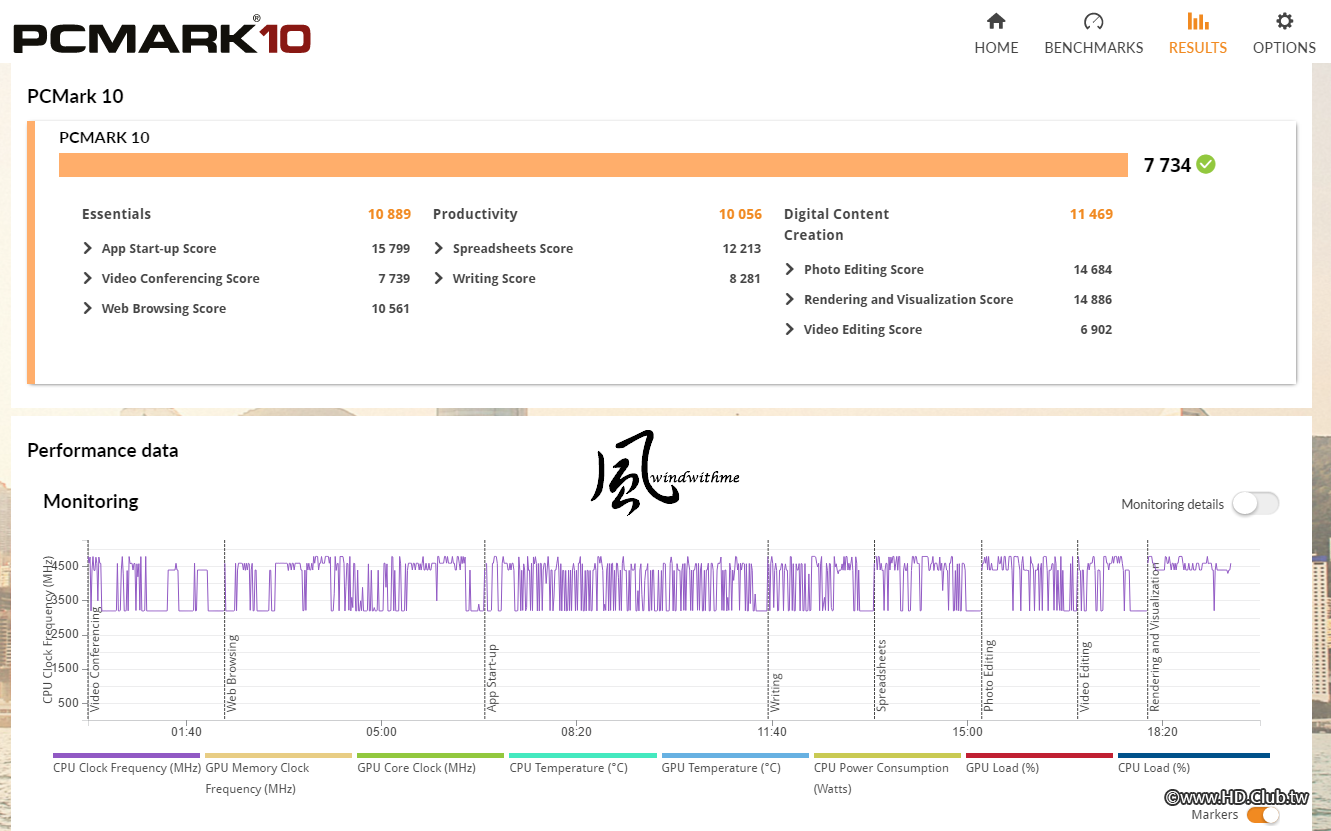Open the HOME tab
The width and height of the screenshot is (1331, 831).
[x=996, y=34]
